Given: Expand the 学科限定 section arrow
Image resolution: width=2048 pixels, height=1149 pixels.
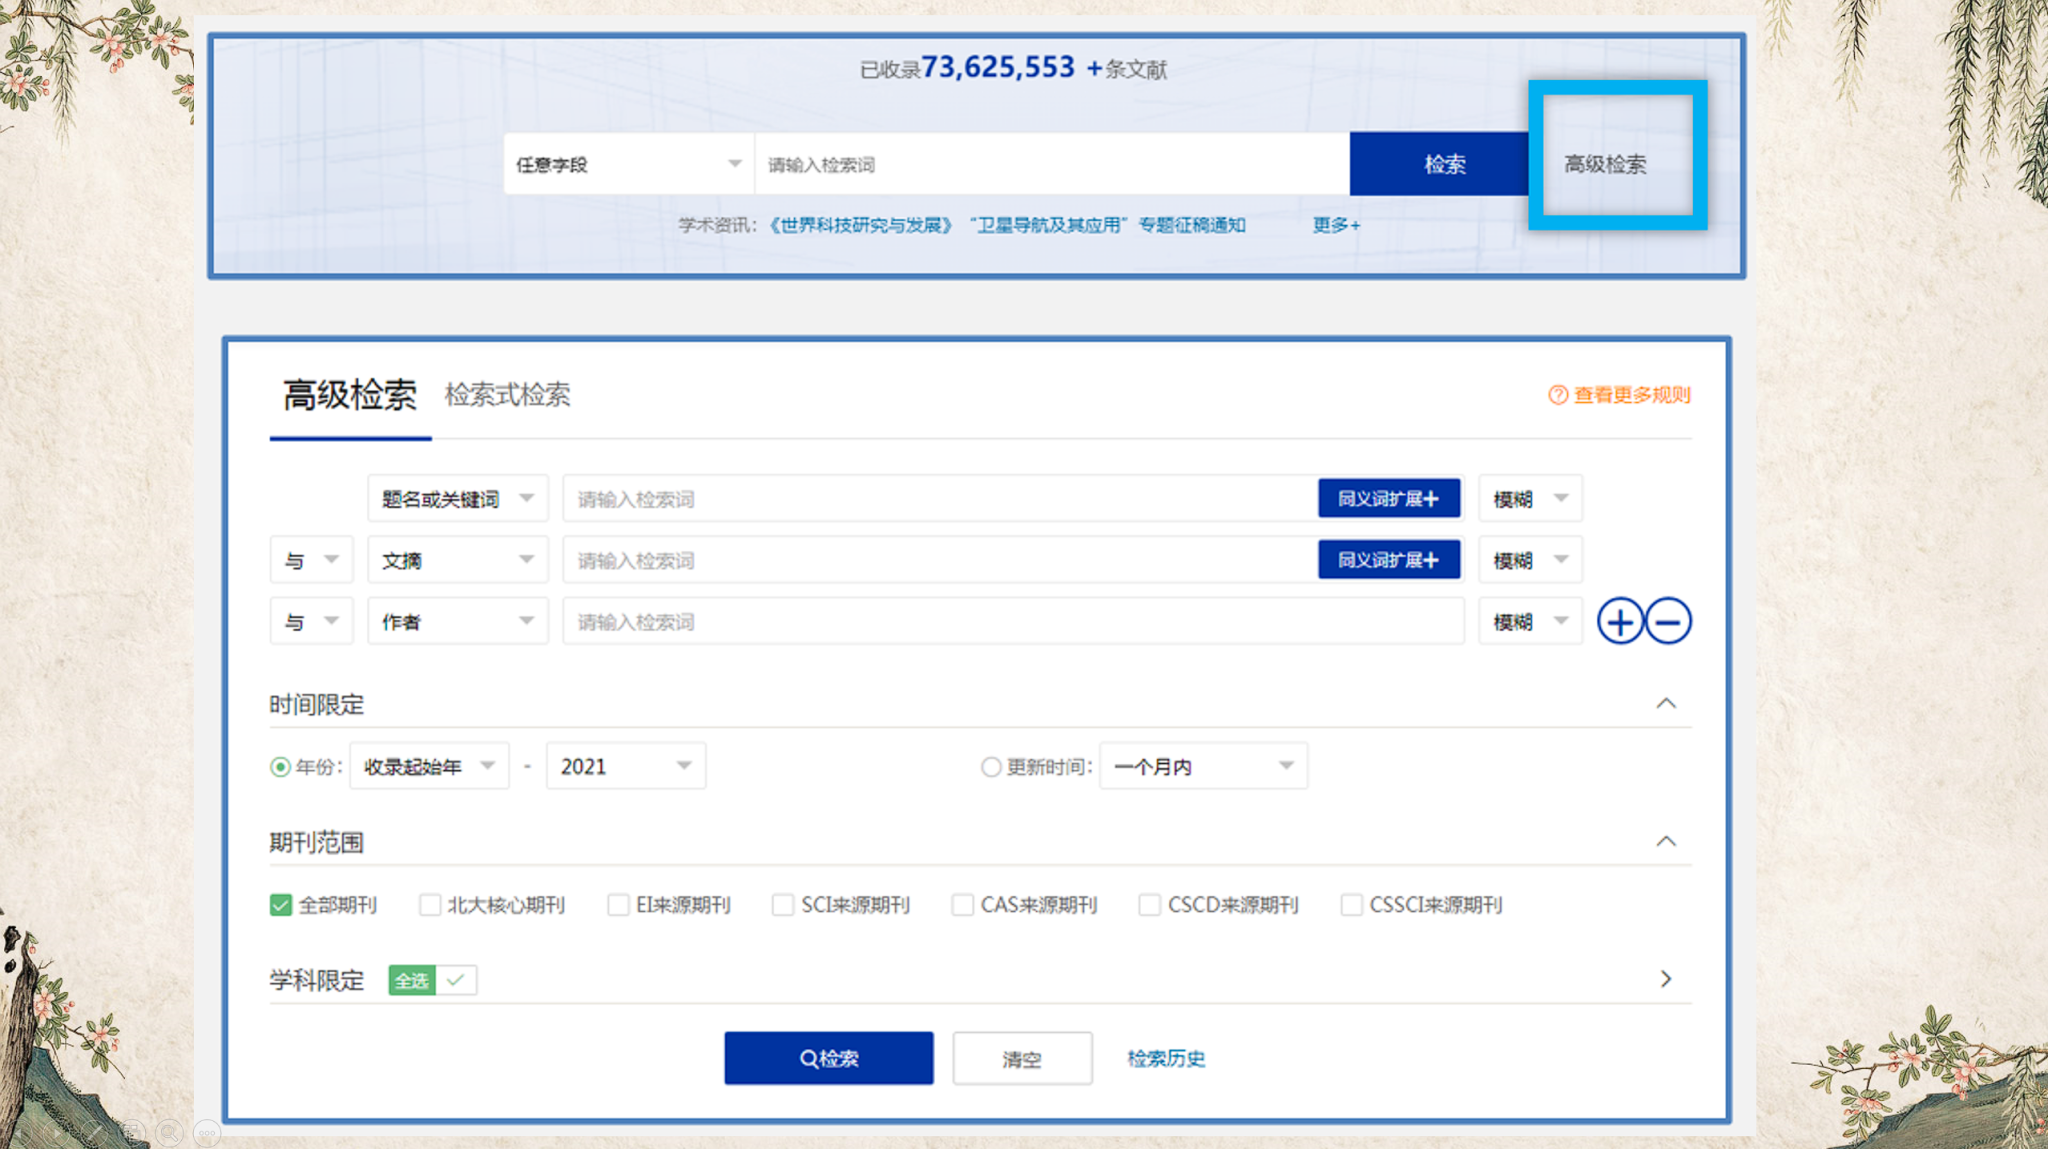Looking at the screenshot, I should 1666,979.
